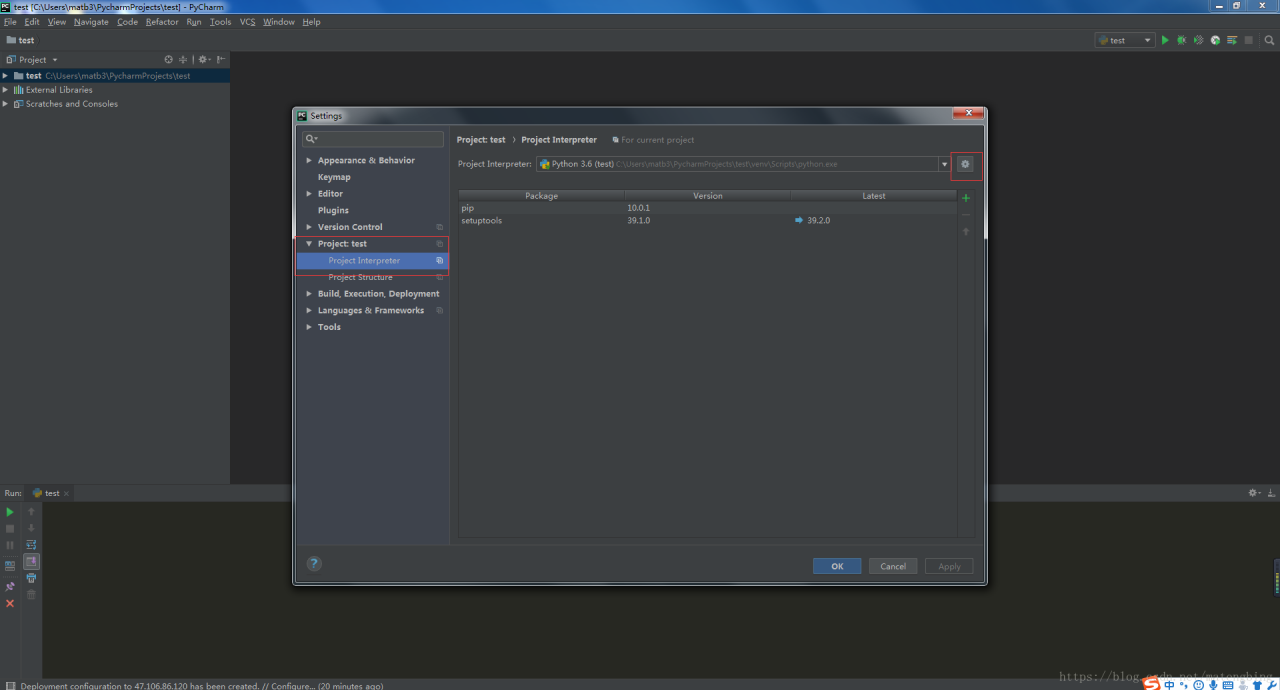Click OK in Settings dialog
The height and width of the screenshot is (690, 1280).
[837, 566]
